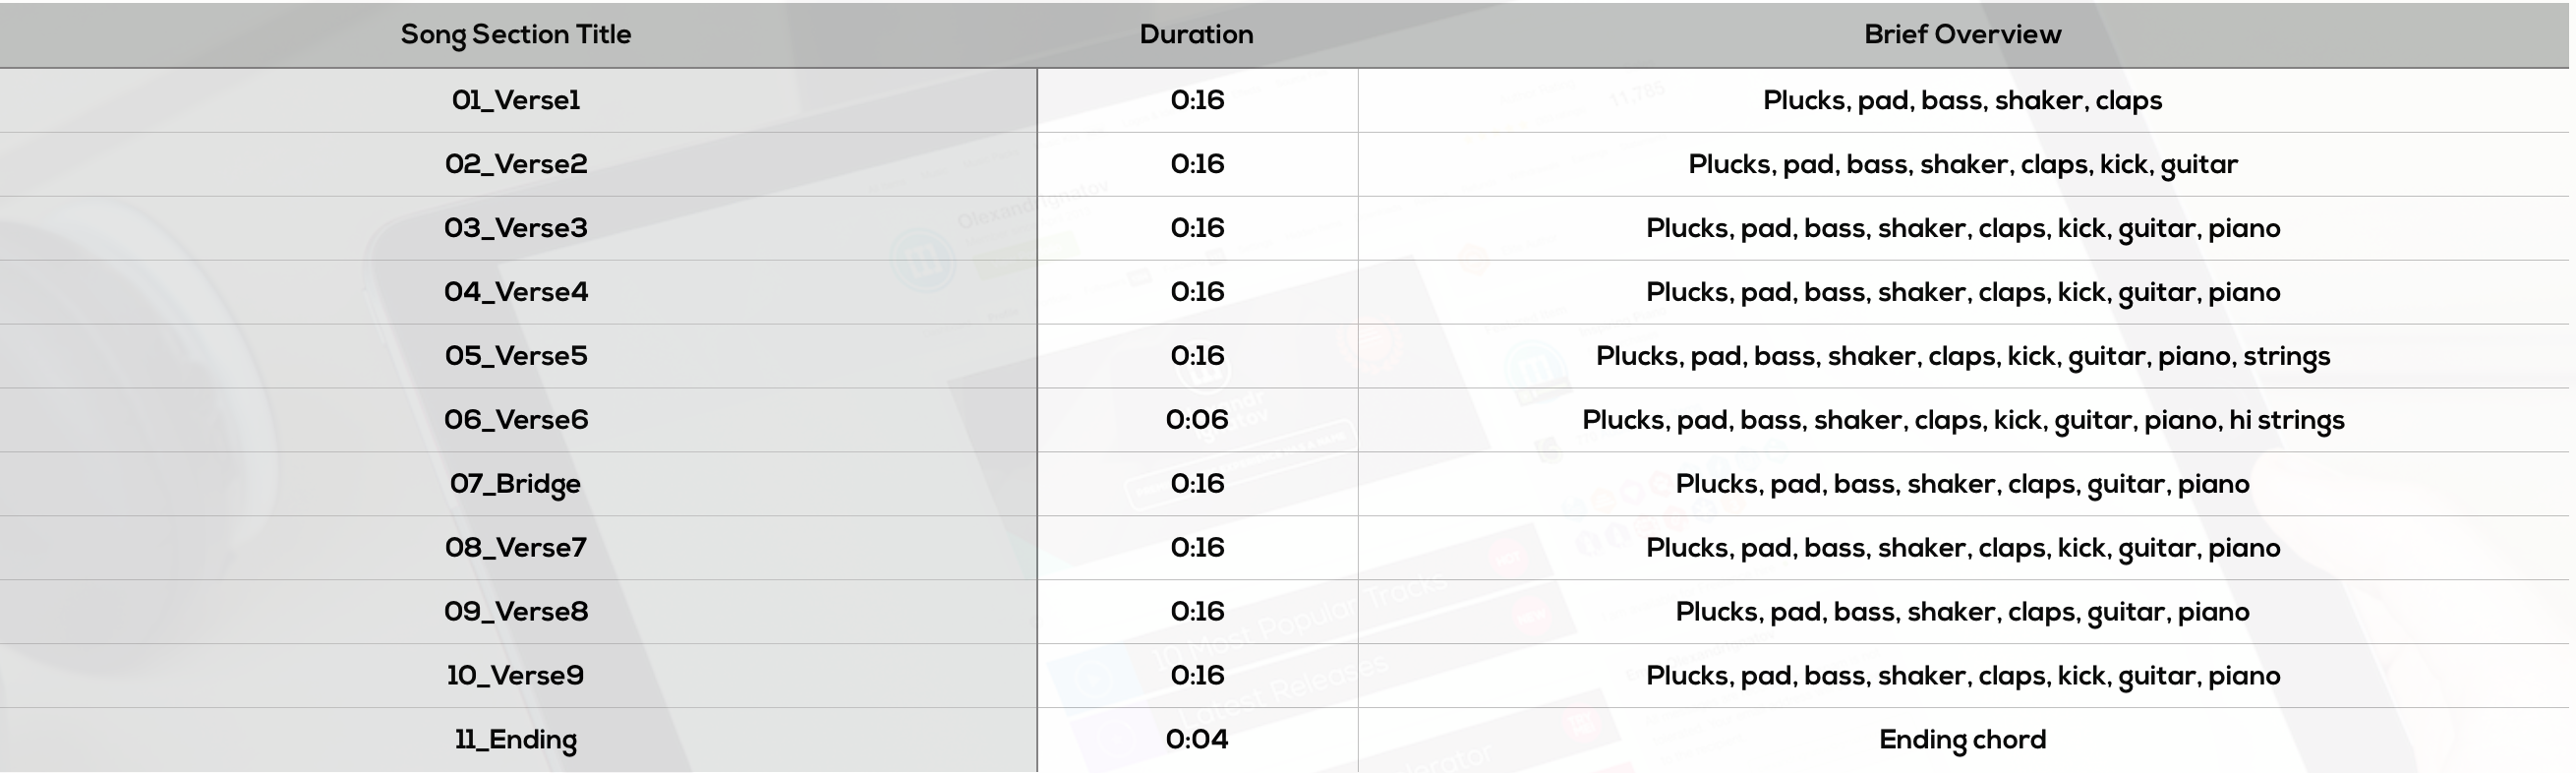Click the 05_Verse5 title cell
This screenshot has height=773, width=2576.
click(x=516, y=356)
